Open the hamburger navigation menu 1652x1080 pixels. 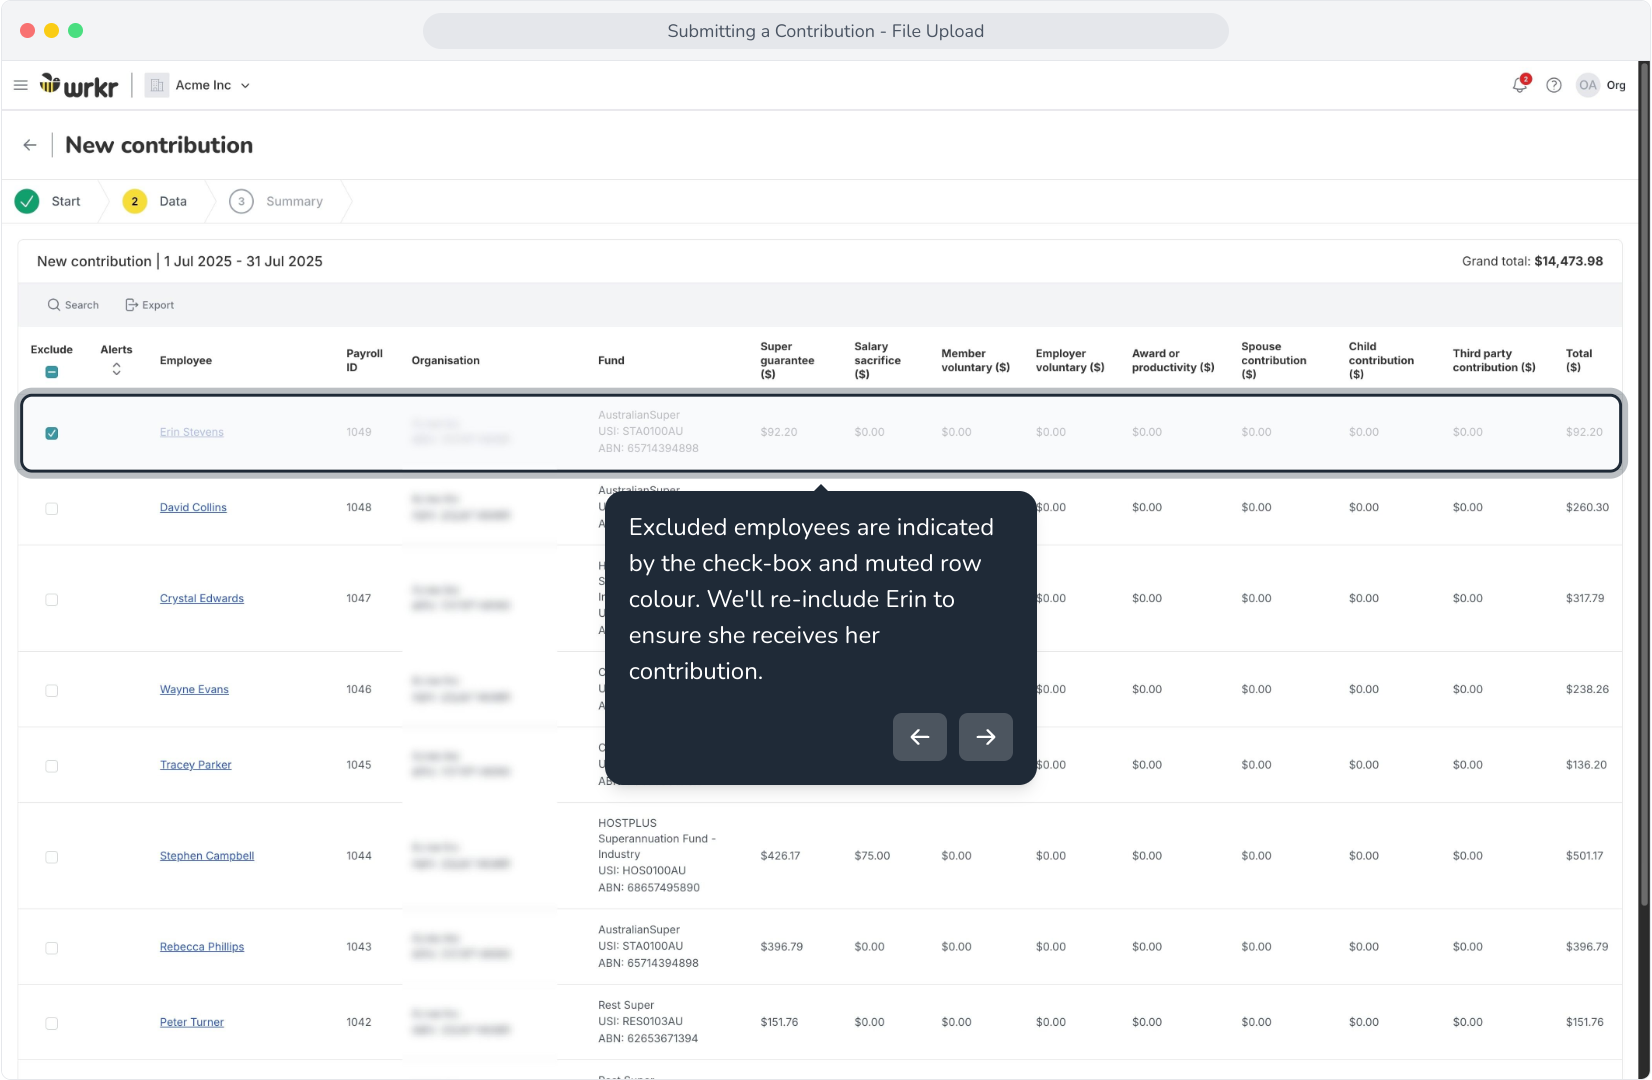point(20,85)
